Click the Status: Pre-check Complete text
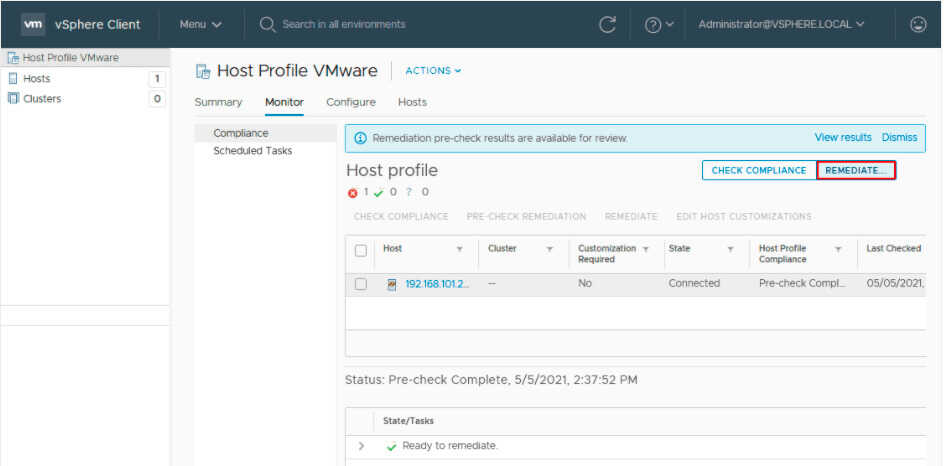This screenshot has width=944, height=466. (491, 380)
